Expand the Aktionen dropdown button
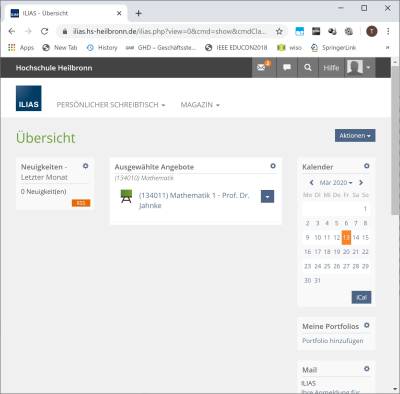The image size is (400, 394). click(x=355, y=136)
